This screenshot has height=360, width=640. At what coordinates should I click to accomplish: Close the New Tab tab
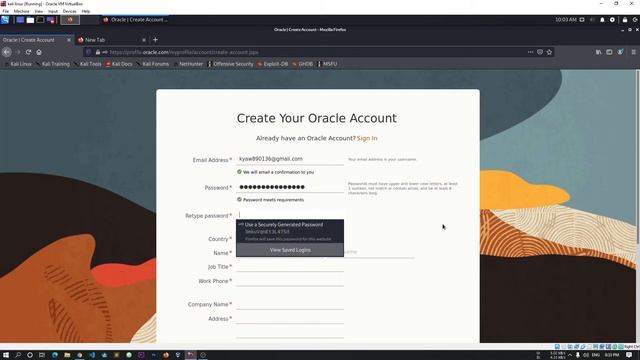pyautogui.click(x=144, y=40)
